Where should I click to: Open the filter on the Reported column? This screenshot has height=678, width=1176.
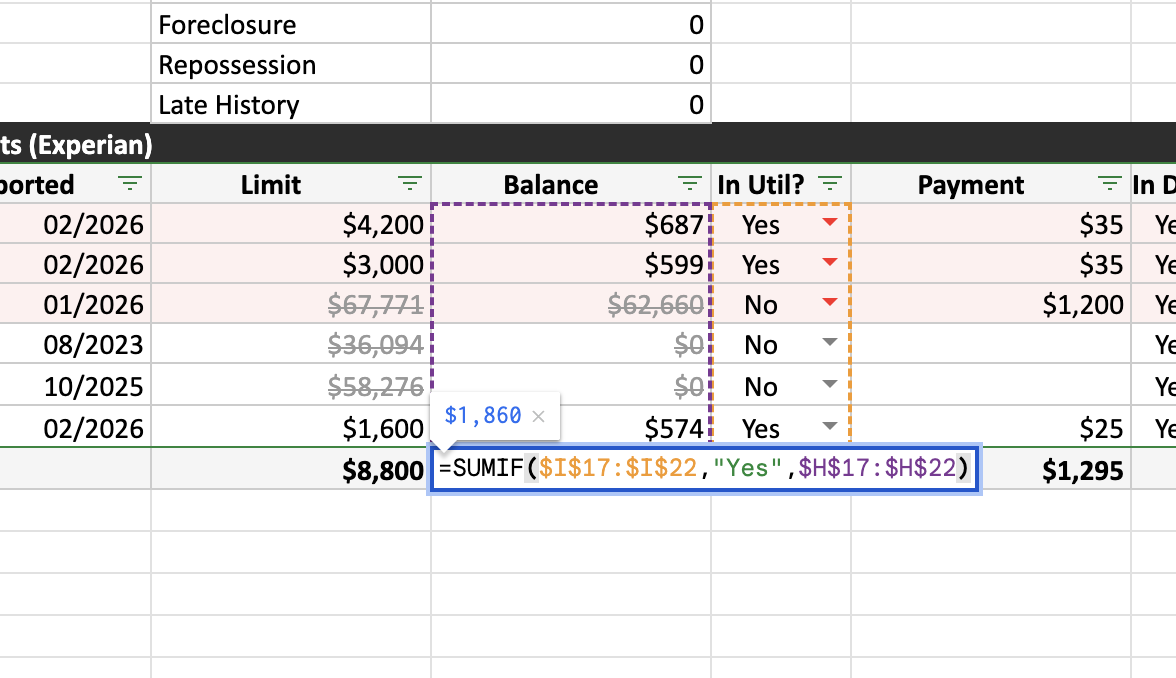point(129,184)
